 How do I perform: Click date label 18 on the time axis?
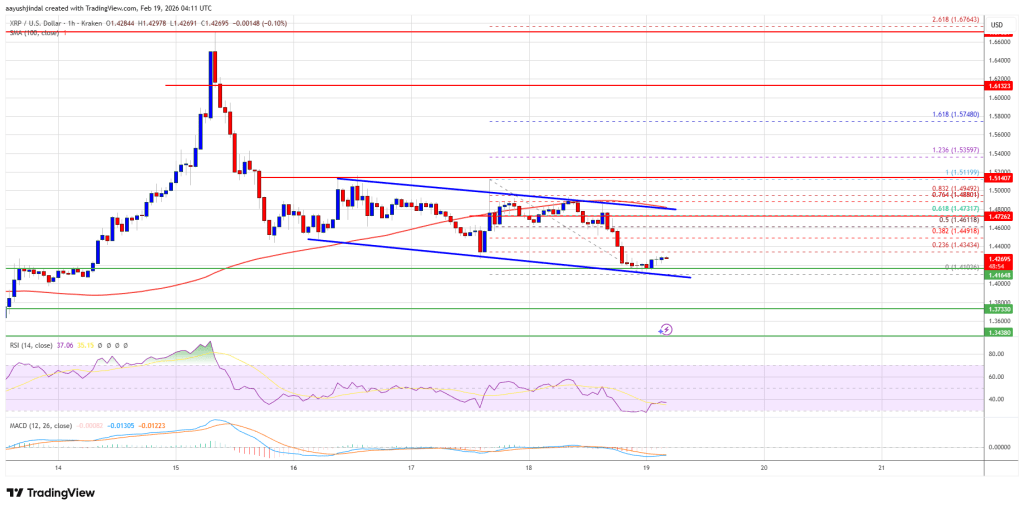click(528, 468)
